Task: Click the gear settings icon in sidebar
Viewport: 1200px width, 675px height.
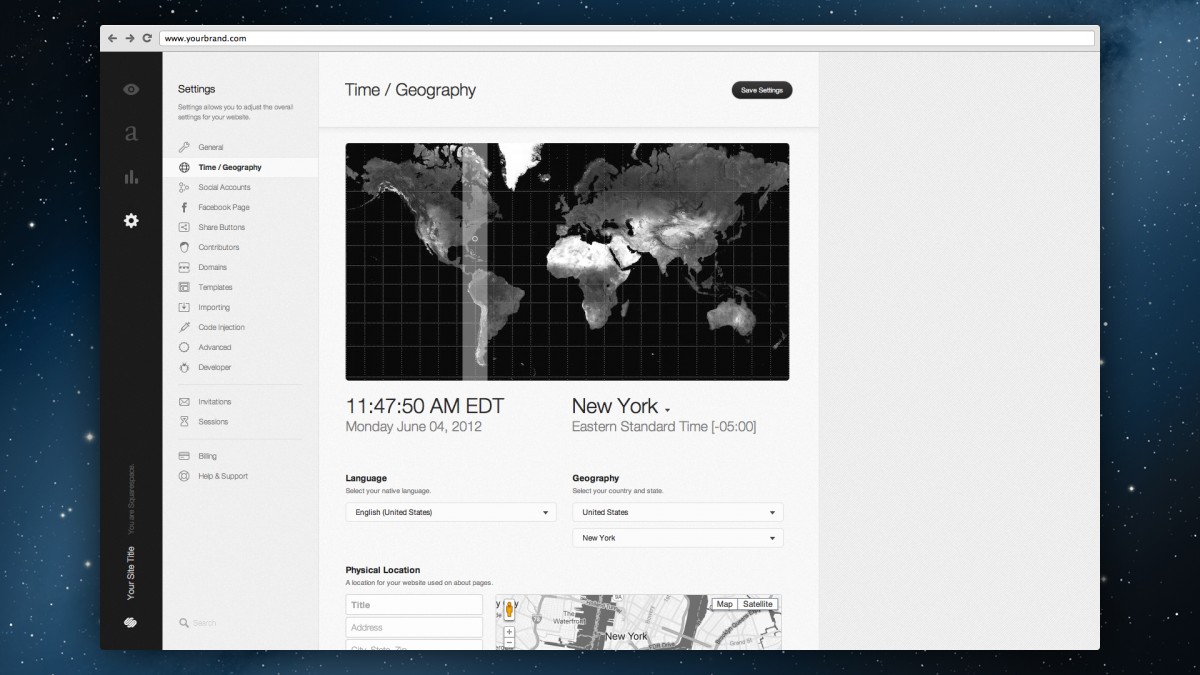Action: point(131,221)
